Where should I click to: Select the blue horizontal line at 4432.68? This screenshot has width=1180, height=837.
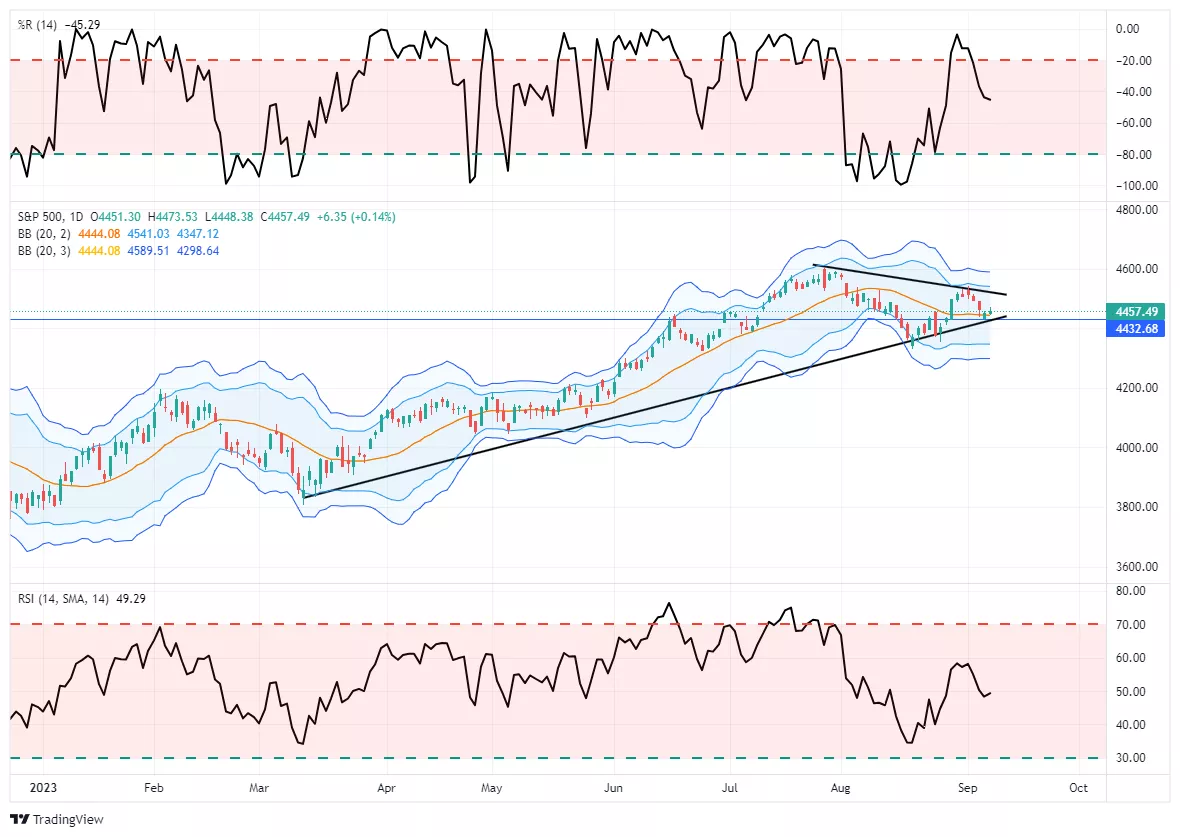pyautogui.click(x=557, y=320)
